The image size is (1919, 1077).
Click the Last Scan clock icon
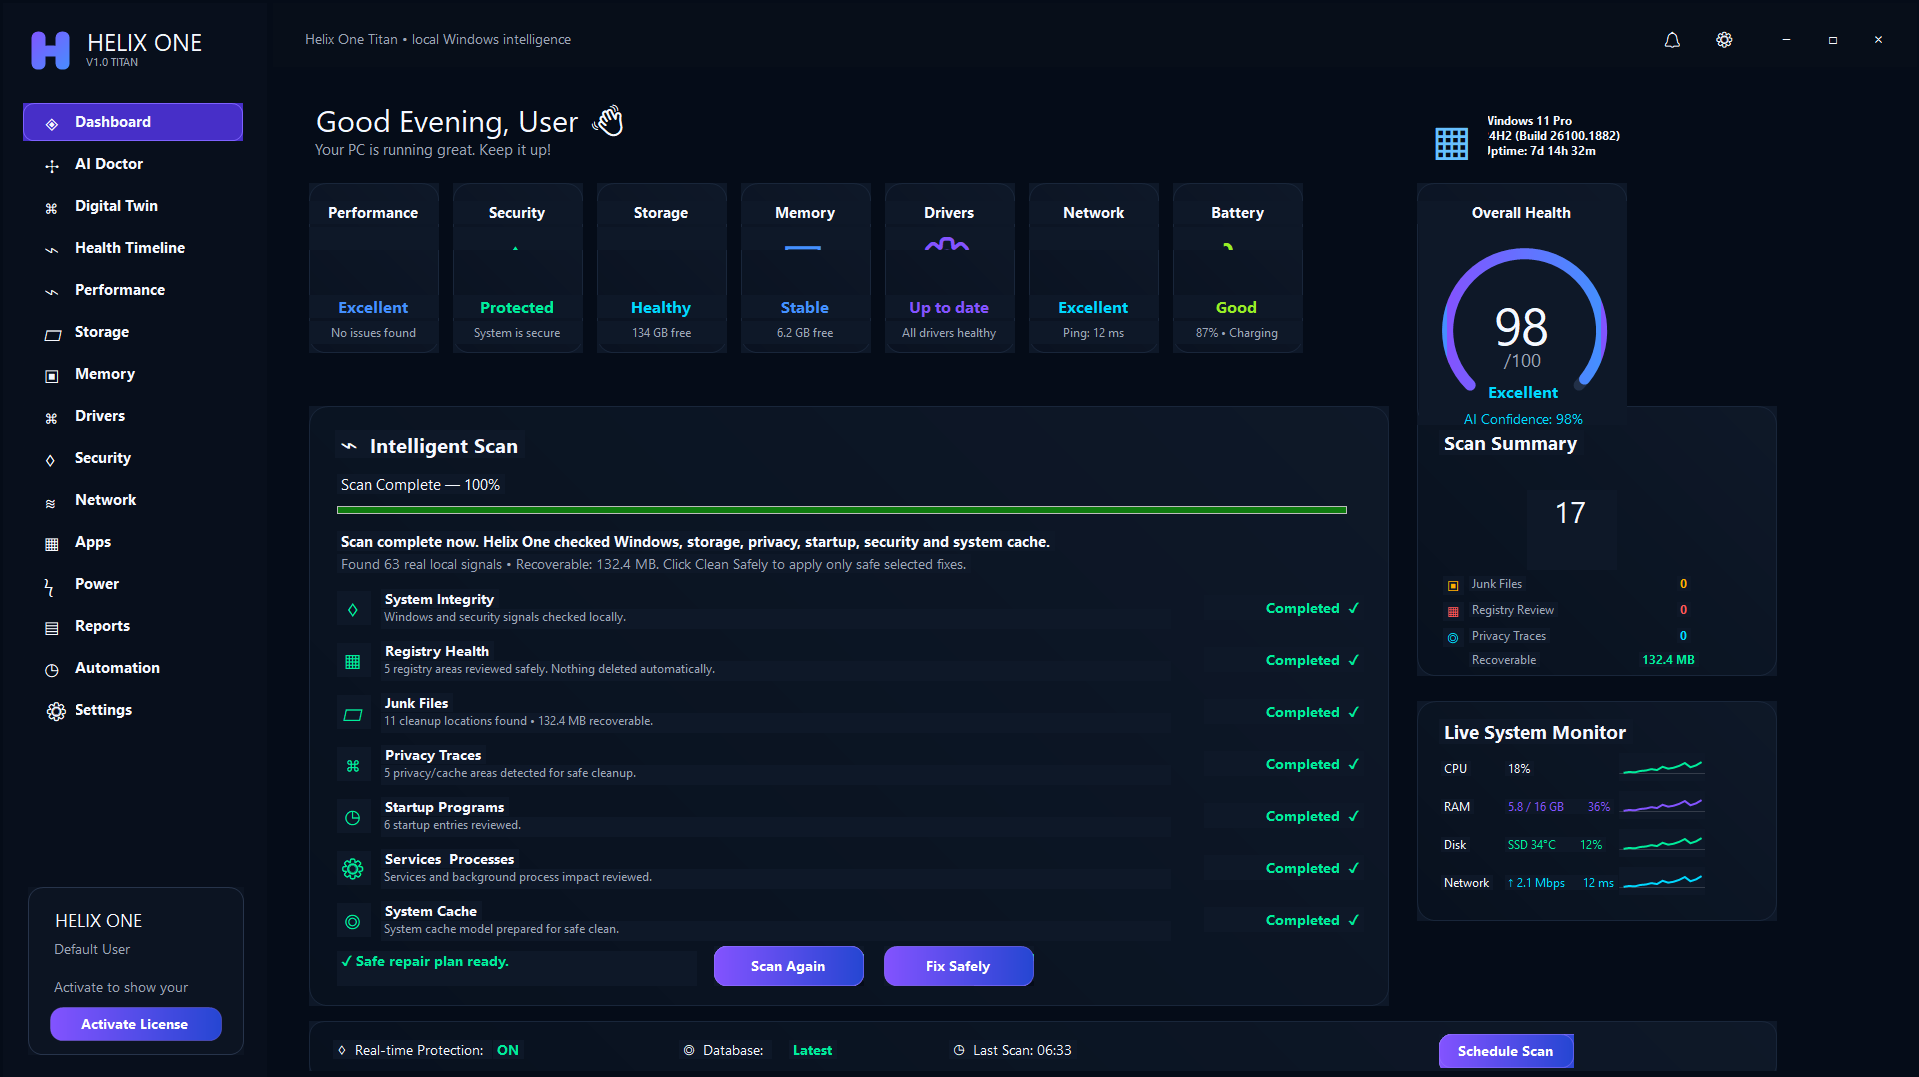(x=959, y=1050)
